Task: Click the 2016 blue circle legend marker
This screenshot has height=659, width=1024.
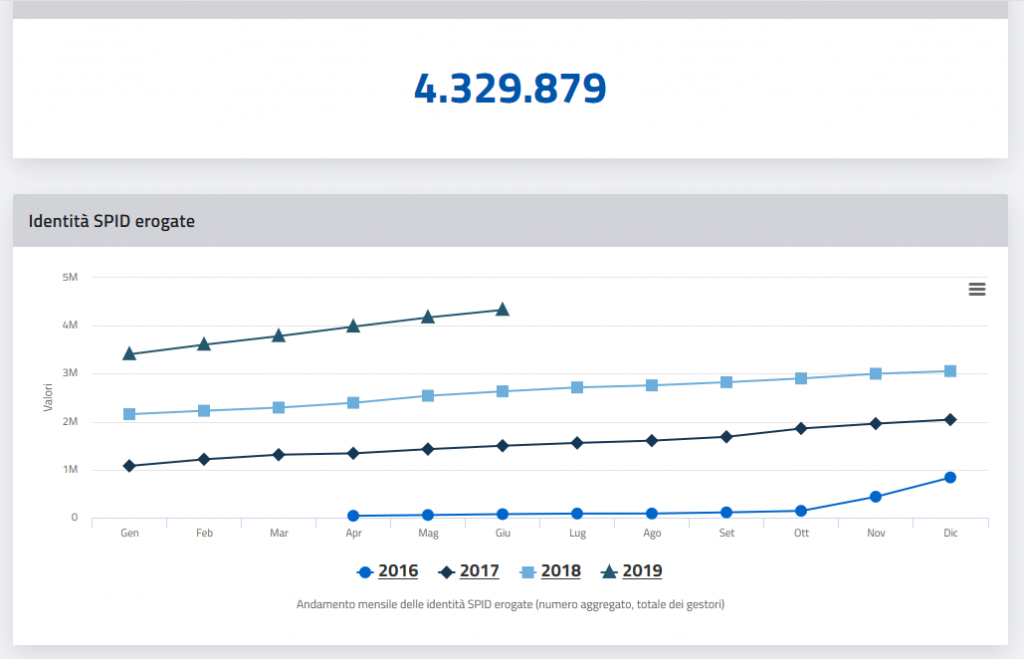Action: [365, 572]
